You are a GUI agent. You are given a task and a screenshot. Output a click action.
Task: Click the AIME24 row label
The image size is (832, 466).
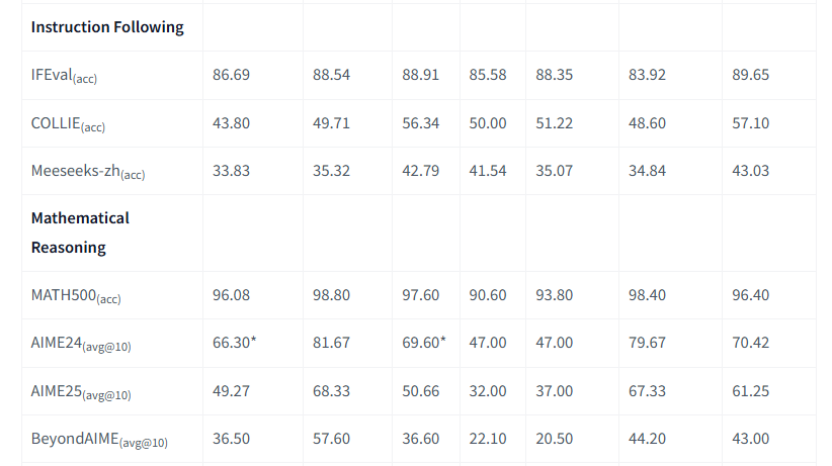[81, 344]
